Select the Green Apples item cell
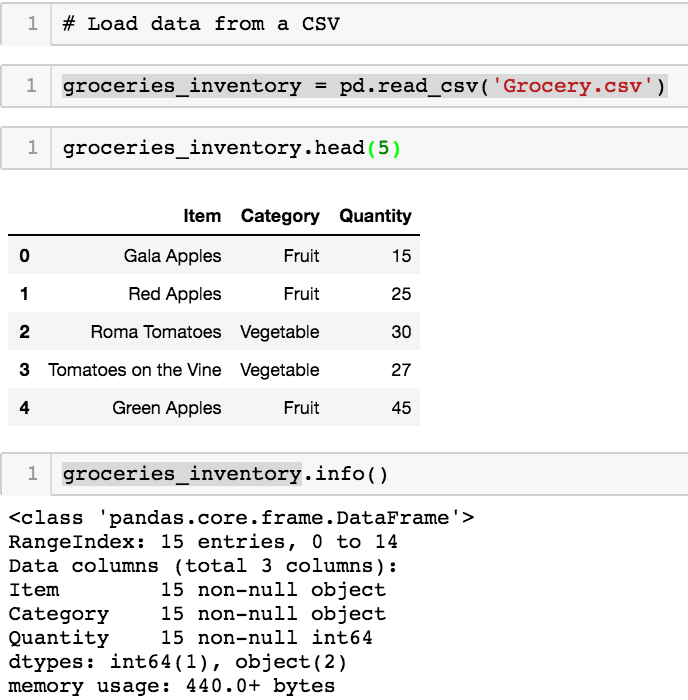This screenshot has height=700, width=688. pyautogui.click(x=166, y=408)
